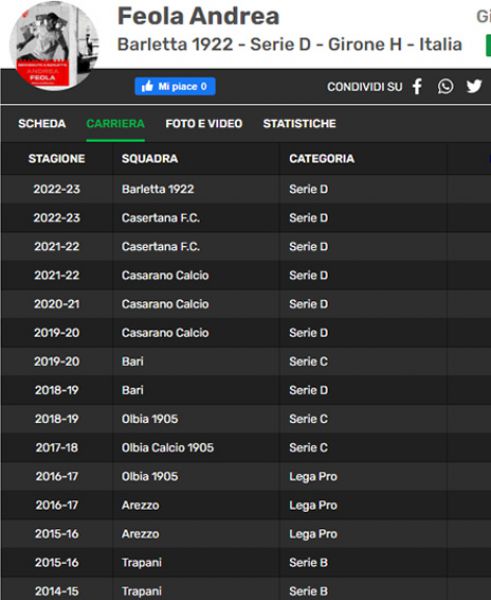Share on Twitter bird icon
491x600 pixels.
tap(474, 86)
